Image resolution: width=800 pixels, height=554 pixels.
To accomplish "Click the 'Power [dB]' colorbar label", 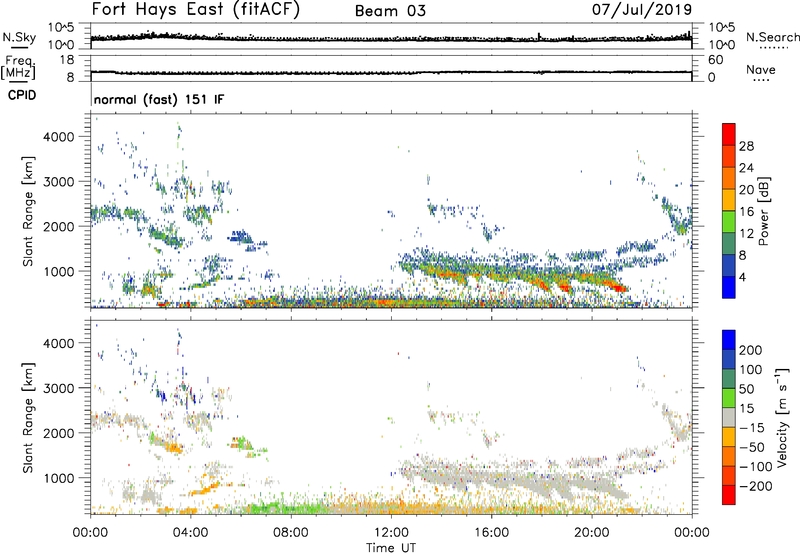I will pyautogui.click(x=763, y=211).
